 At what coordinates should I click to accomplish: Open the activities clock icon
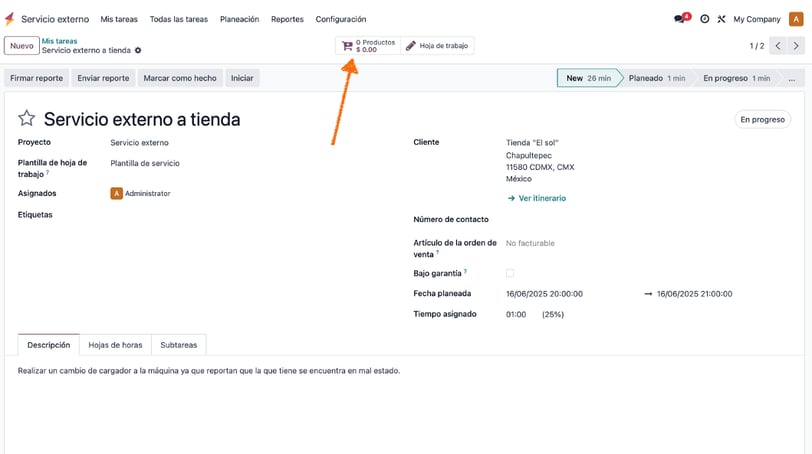[704, 19]
